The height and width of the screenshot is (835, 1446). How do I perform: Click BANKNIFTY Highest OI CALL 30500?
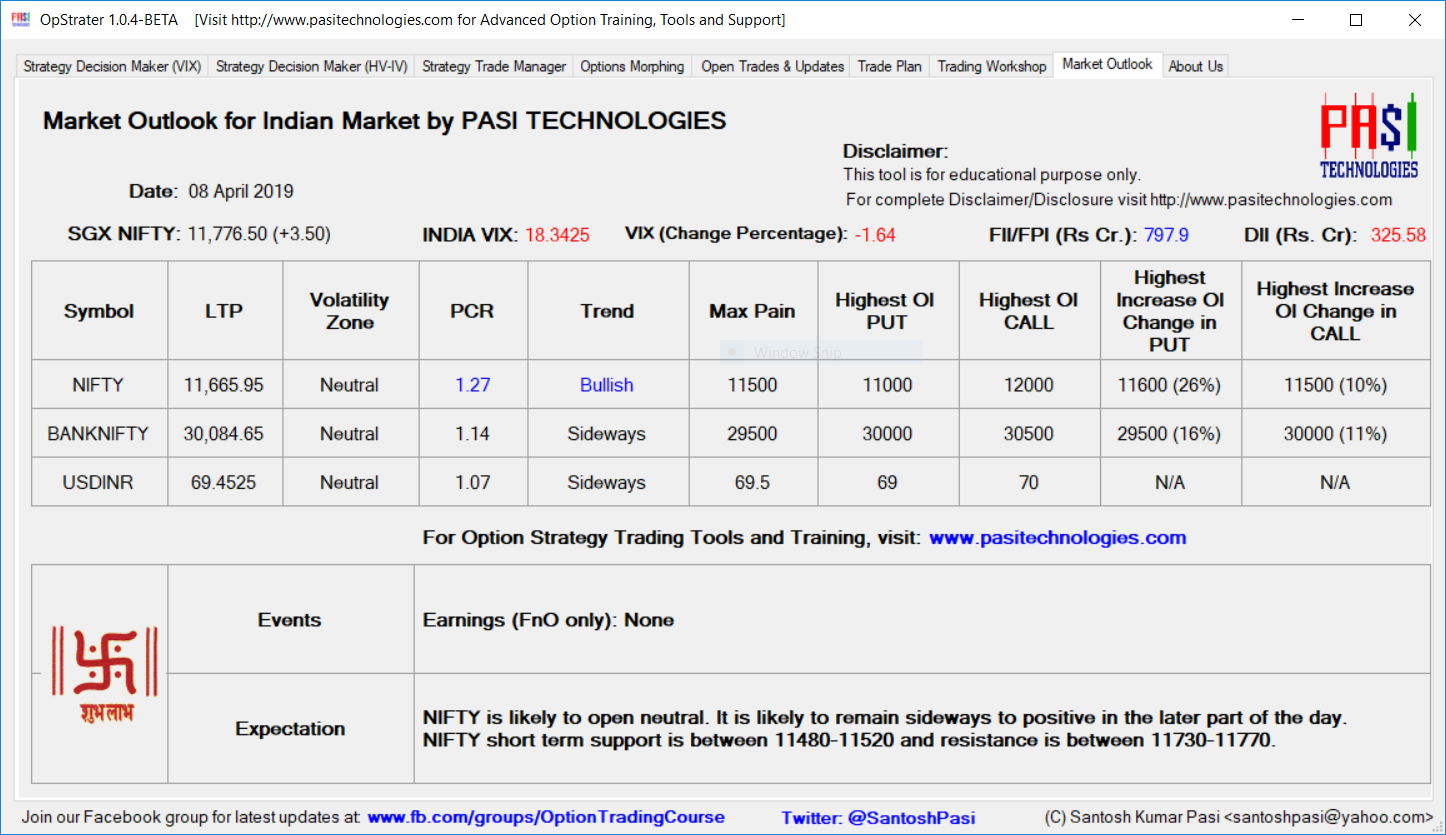click(x=1029, y=434)
